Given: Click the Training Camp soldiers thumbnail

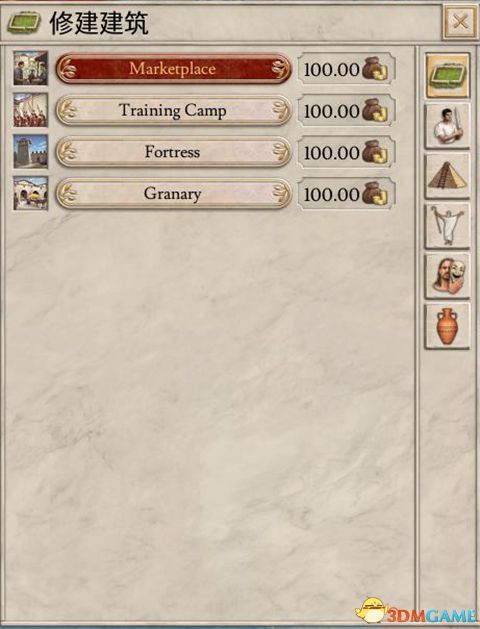Looking at the screenshot, I should click(x=30, y=110).
